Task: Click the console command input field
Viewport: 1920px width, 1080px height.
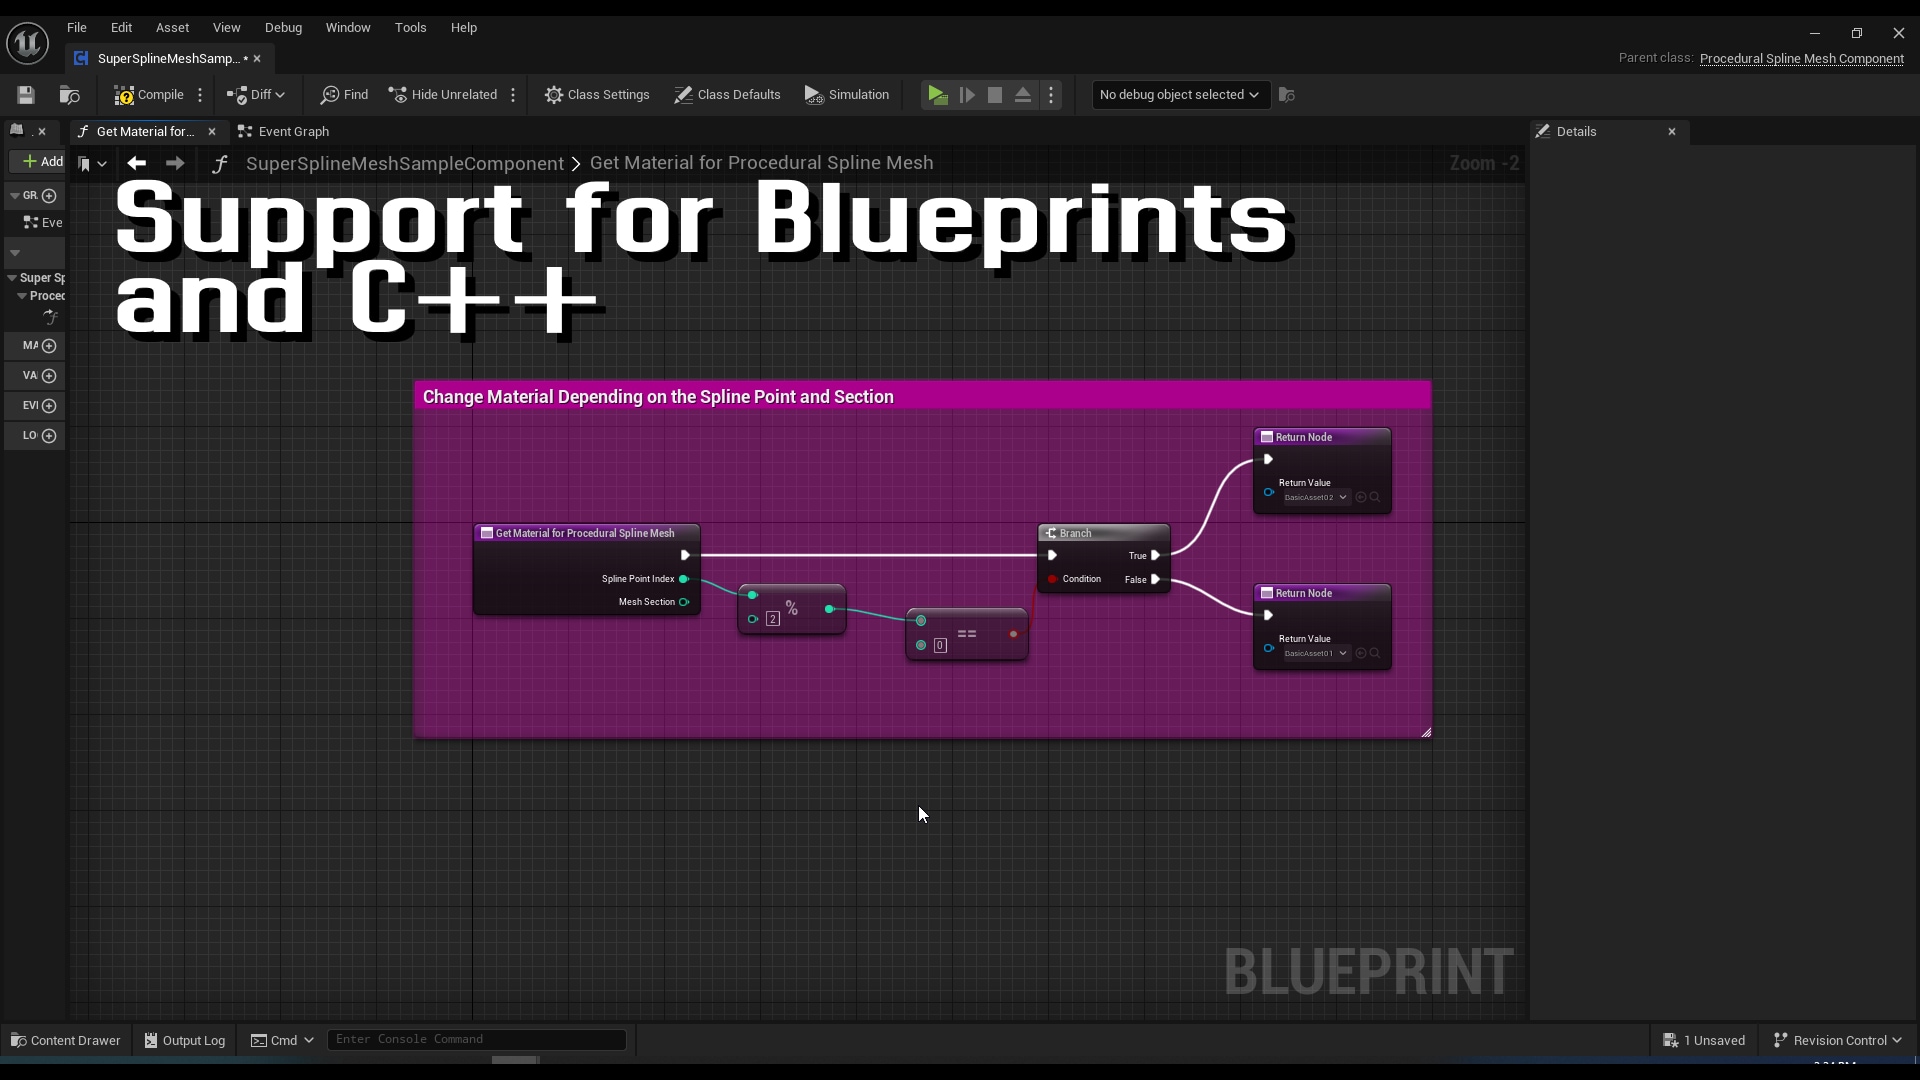Action: click(477, 1039)
